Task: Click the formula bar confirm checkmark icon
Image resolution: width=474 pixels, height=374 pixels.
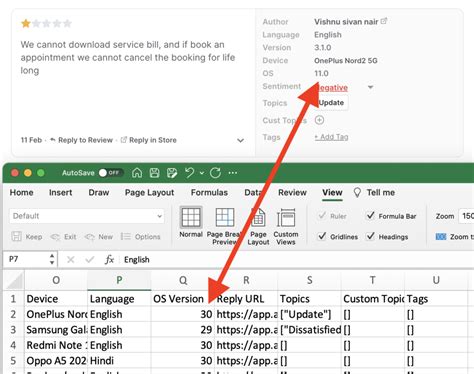Action: tap(90, 259)
